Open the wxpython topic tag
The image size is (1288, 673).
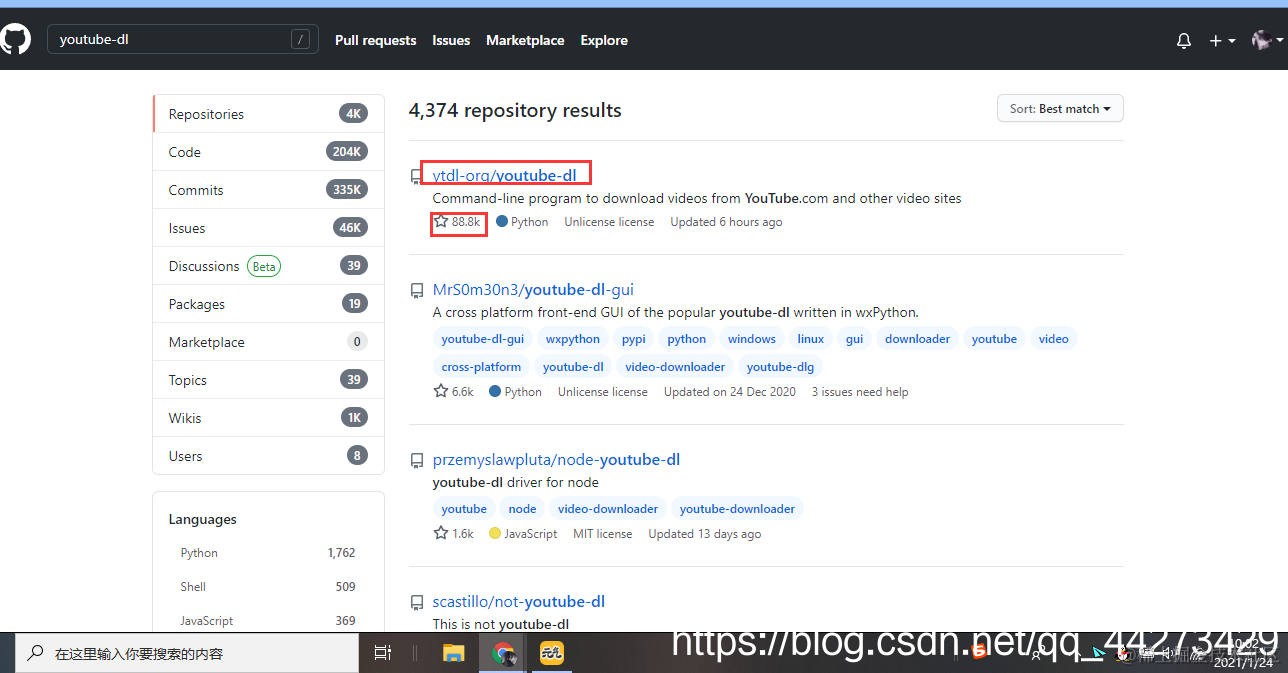pos(573,339)
